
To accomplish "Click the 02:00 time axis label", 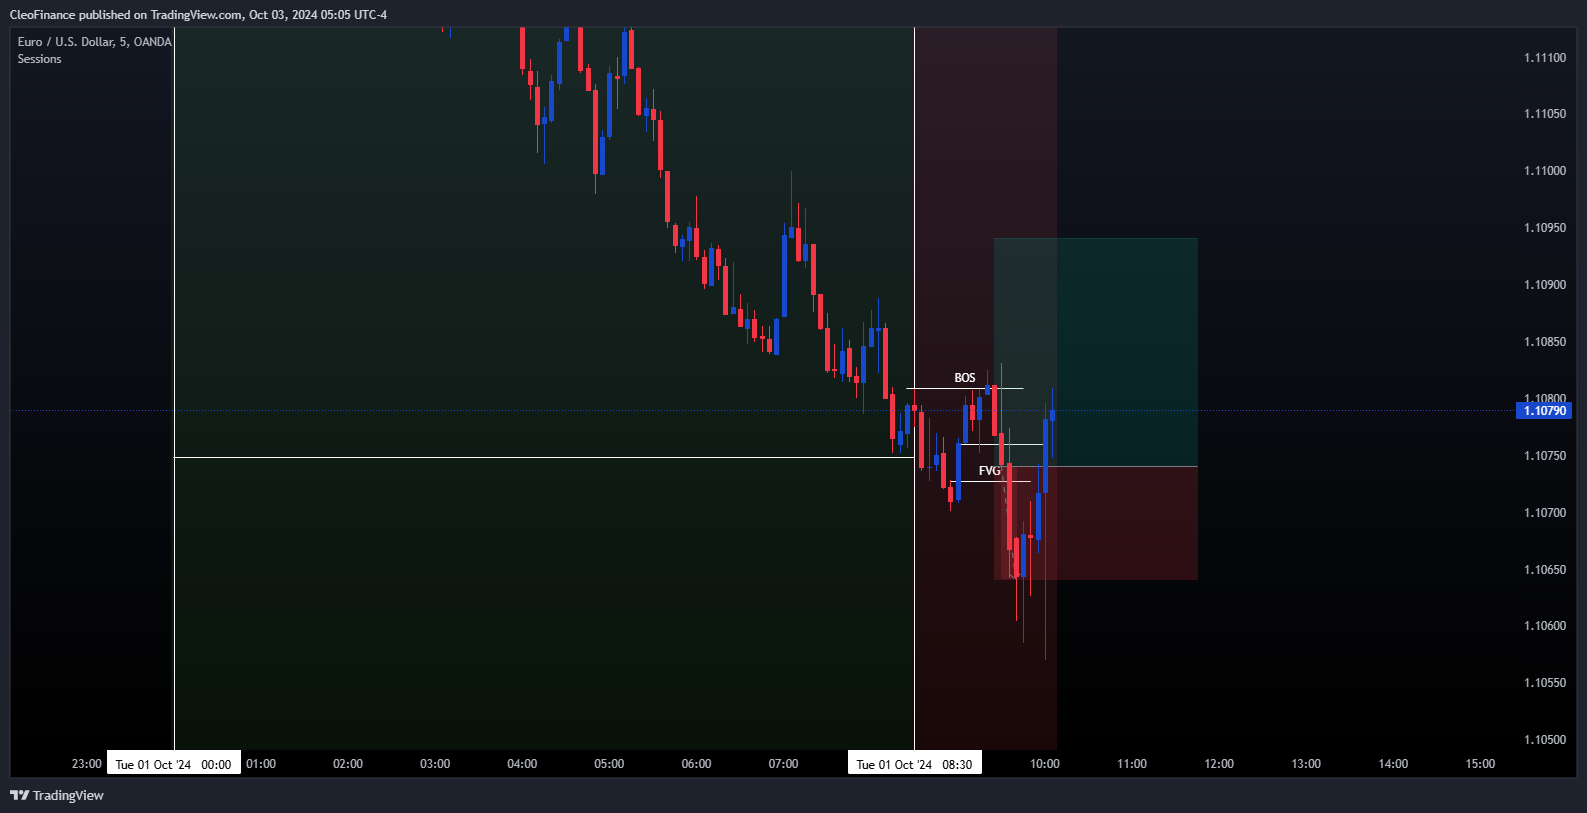I will 348,764.
